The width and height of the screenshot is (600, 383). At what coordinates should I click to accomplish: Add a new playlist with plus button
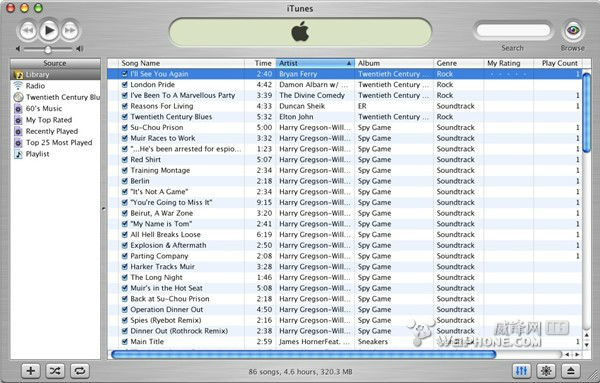pos(31,370)
